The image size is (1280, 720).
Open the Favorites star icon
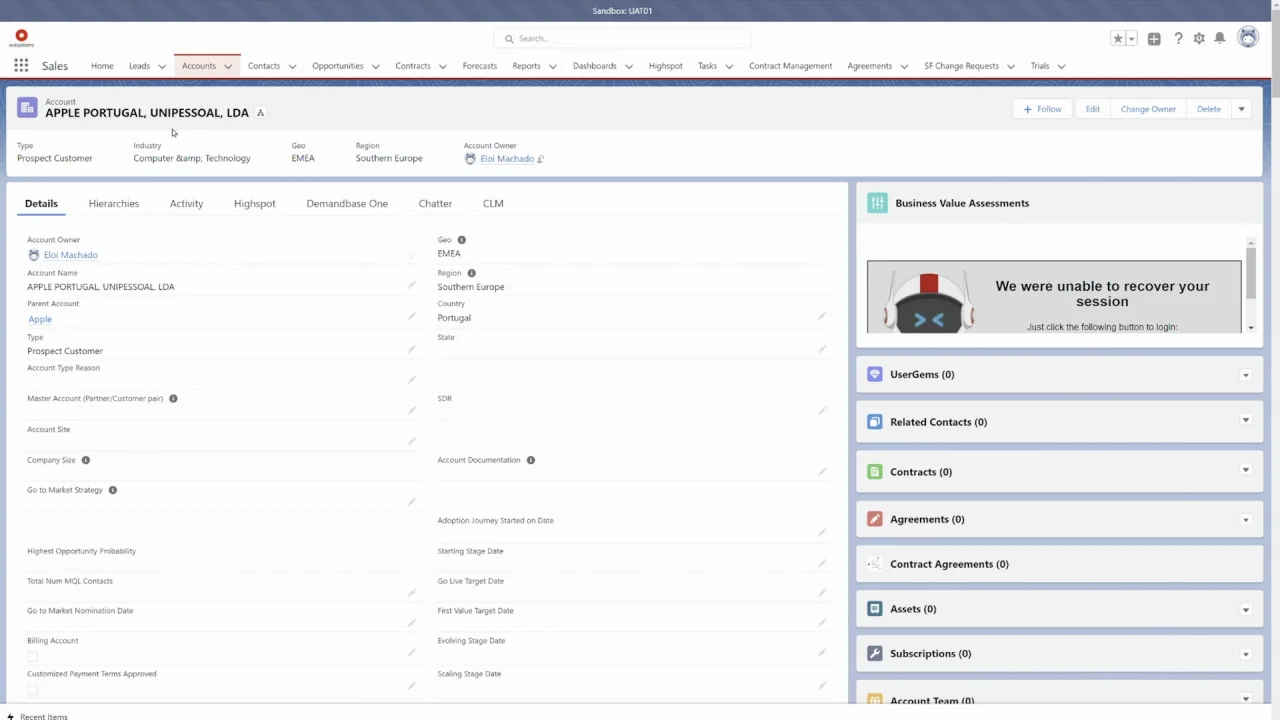[1117, 38]
